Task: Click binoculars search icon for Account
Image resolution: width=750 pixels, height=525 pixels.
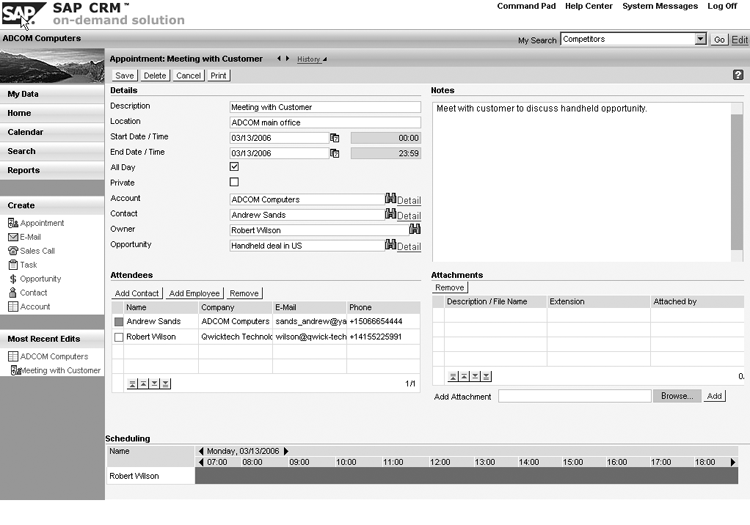Action: click(x=390, y=199)
